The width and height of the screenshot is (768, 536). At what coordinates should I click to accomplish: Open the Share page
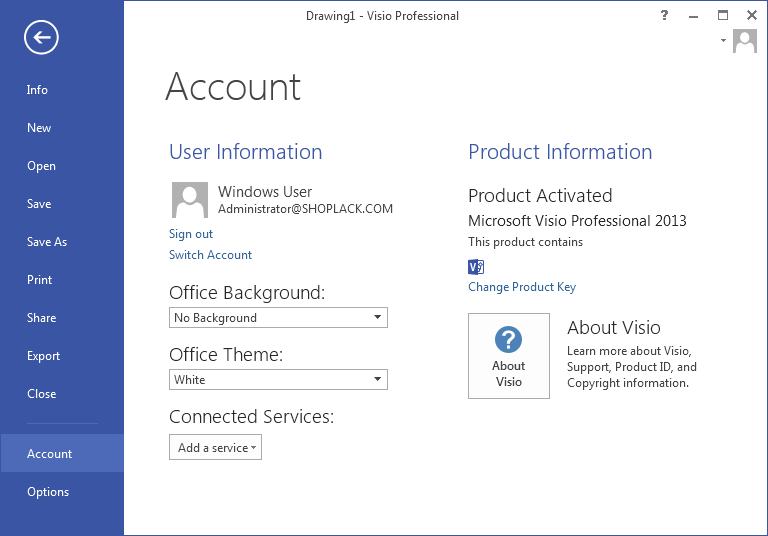41,318
